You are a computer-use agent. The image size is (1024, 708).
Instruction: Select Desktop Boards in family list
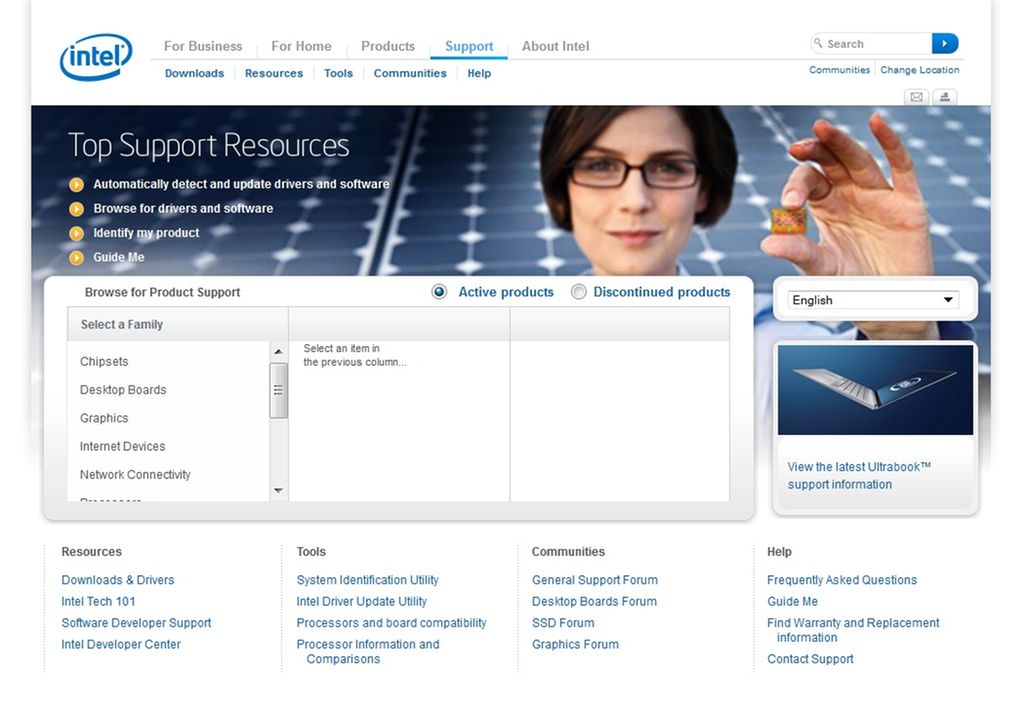(x=123, y=390)
